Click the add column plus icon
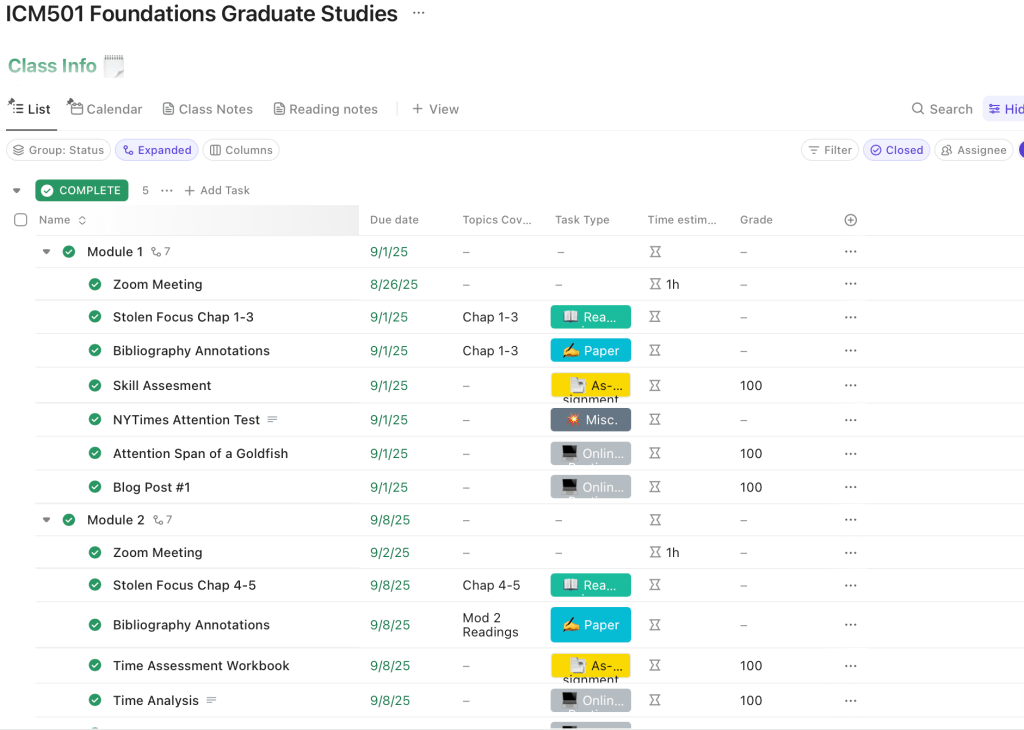1024x730 pixels. [850, 220]
